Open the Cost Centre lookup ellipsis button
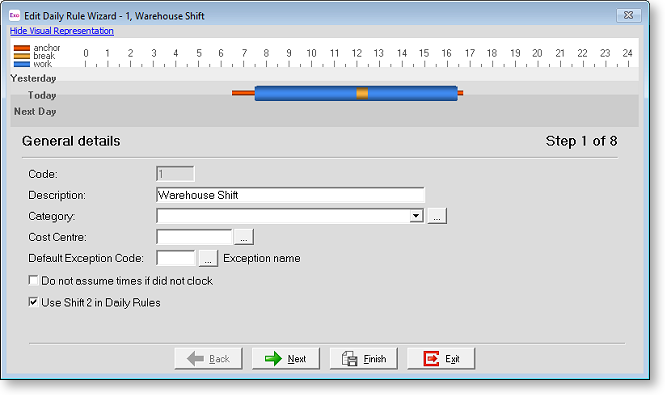Screen dimensions: 665x395 click(244, 237)
